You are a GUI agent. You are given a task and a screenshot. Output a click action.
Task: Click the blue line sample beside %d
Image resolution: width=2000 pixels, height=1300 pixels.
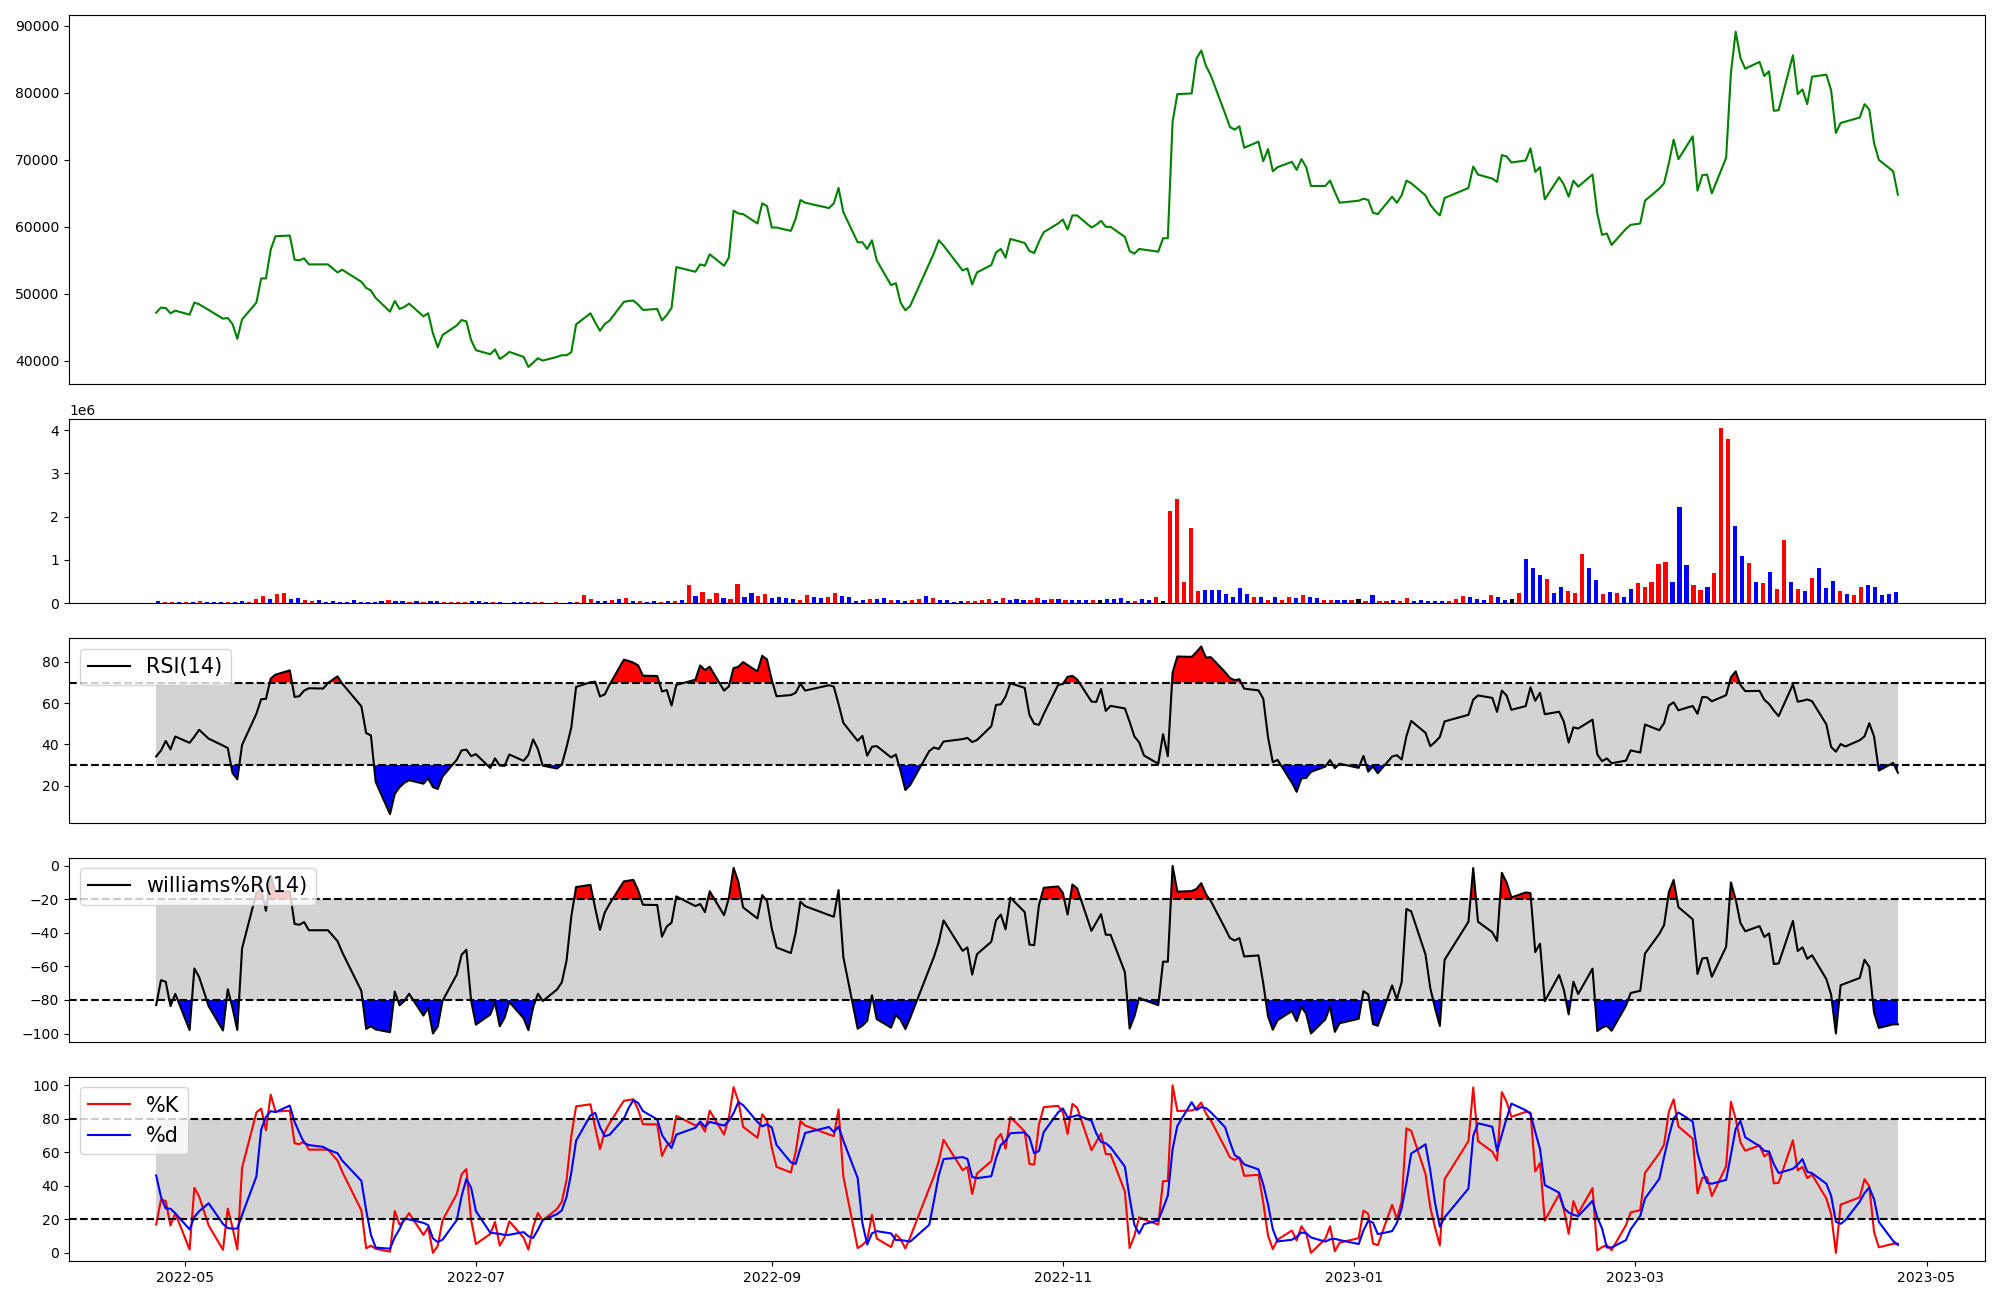110,1136
